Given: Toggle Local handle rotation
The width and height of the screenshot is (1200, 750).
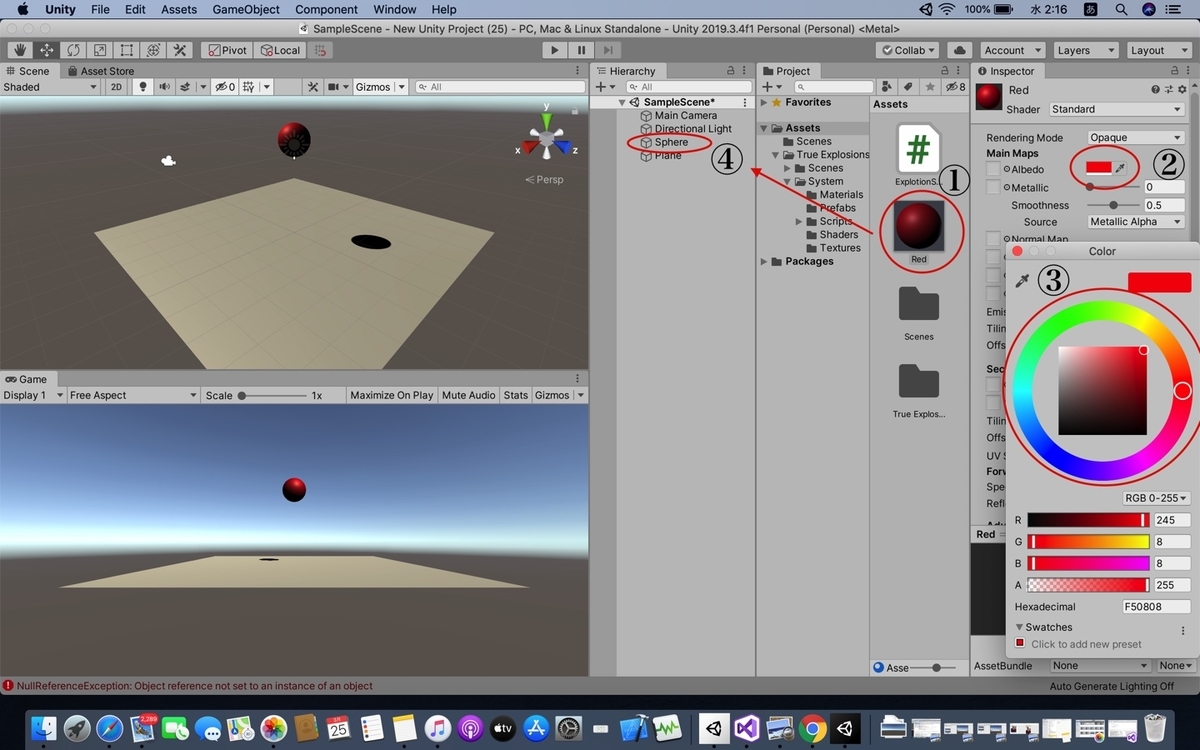Looking at the screenshot, I should (x=280, y=50).
